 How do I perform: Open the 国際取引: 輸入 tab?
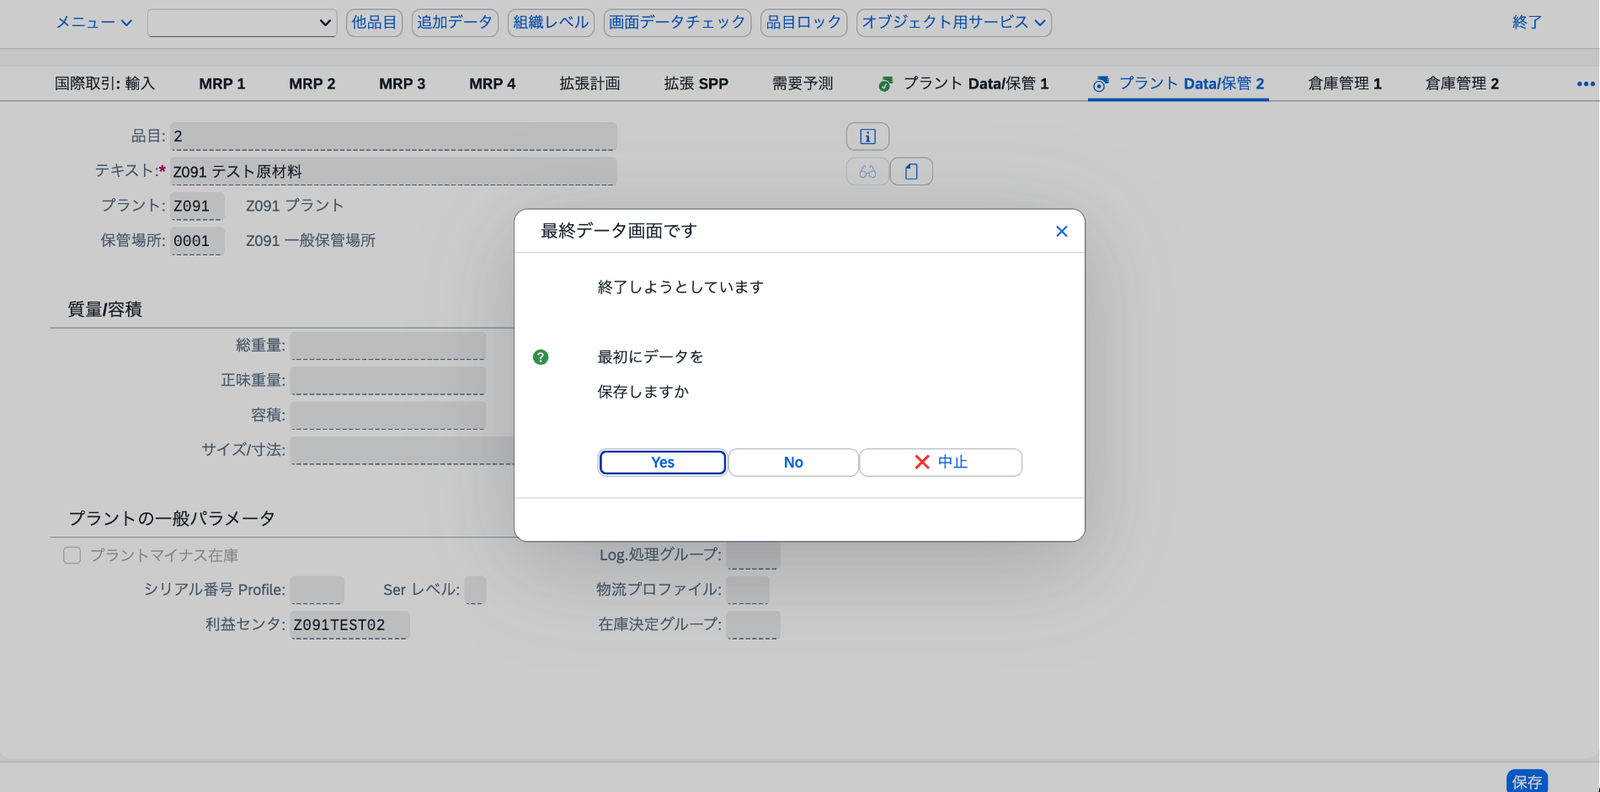[105, 84]
